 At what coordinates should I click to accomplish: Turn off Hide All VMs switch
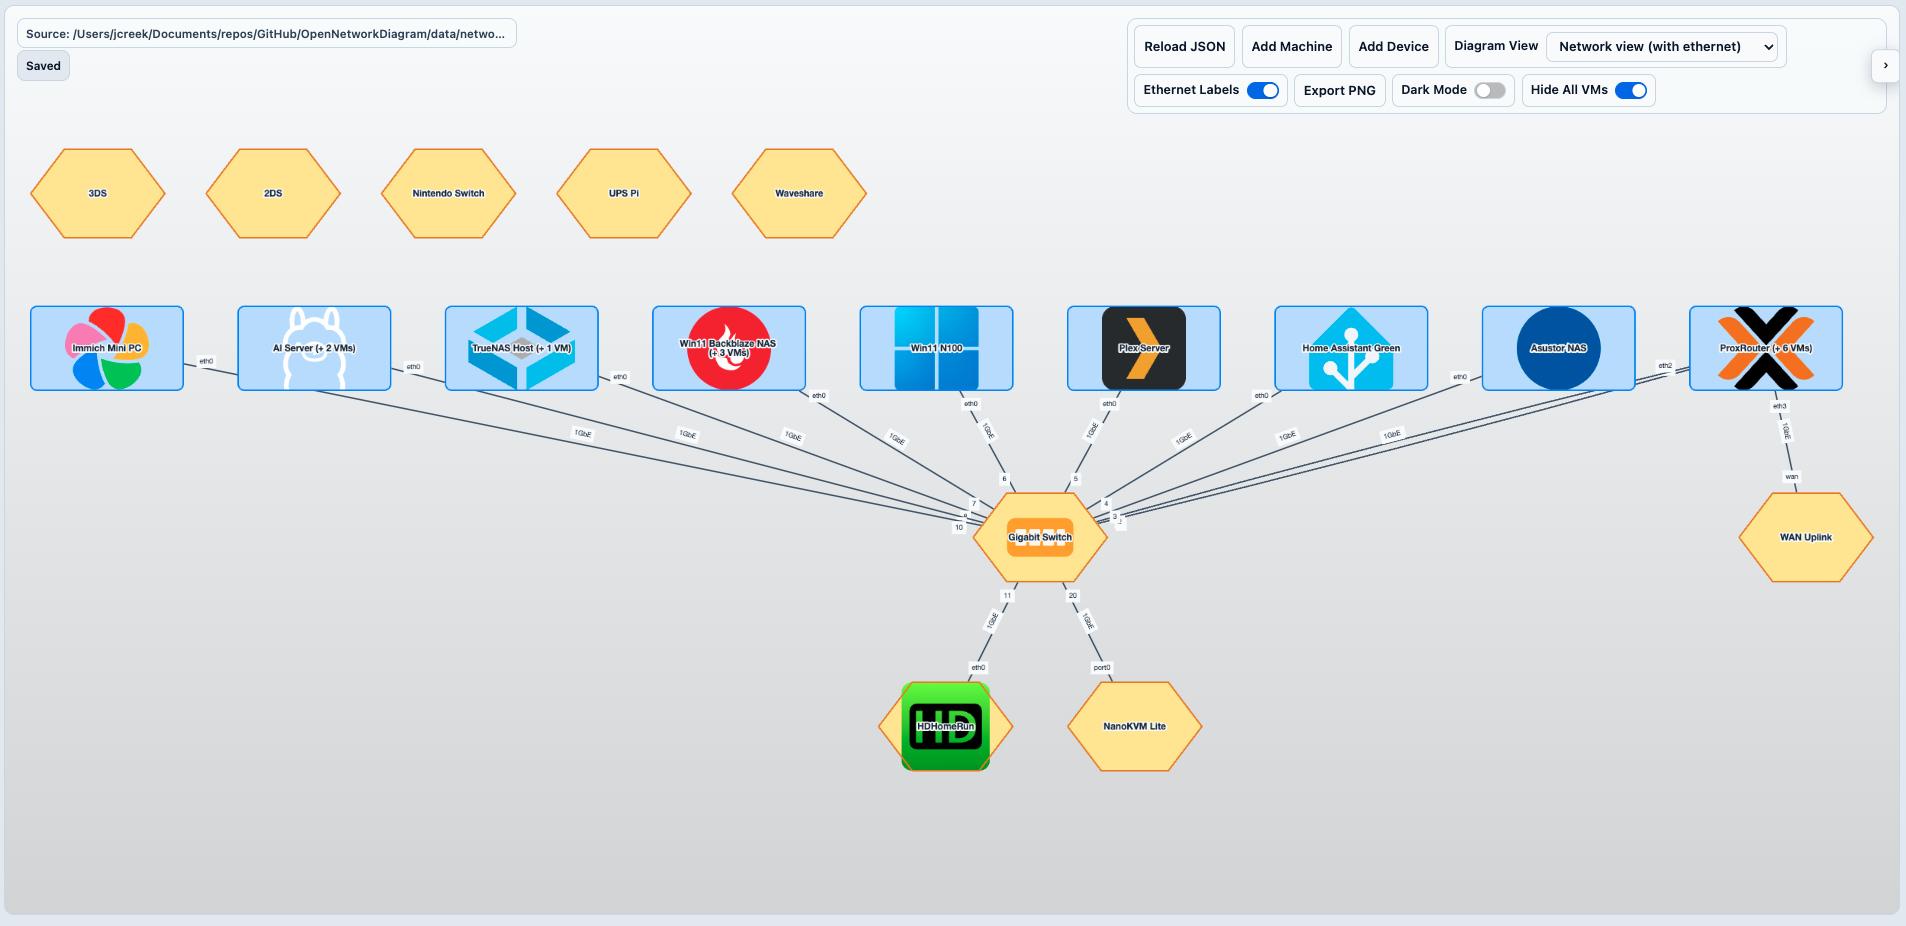1631,90
